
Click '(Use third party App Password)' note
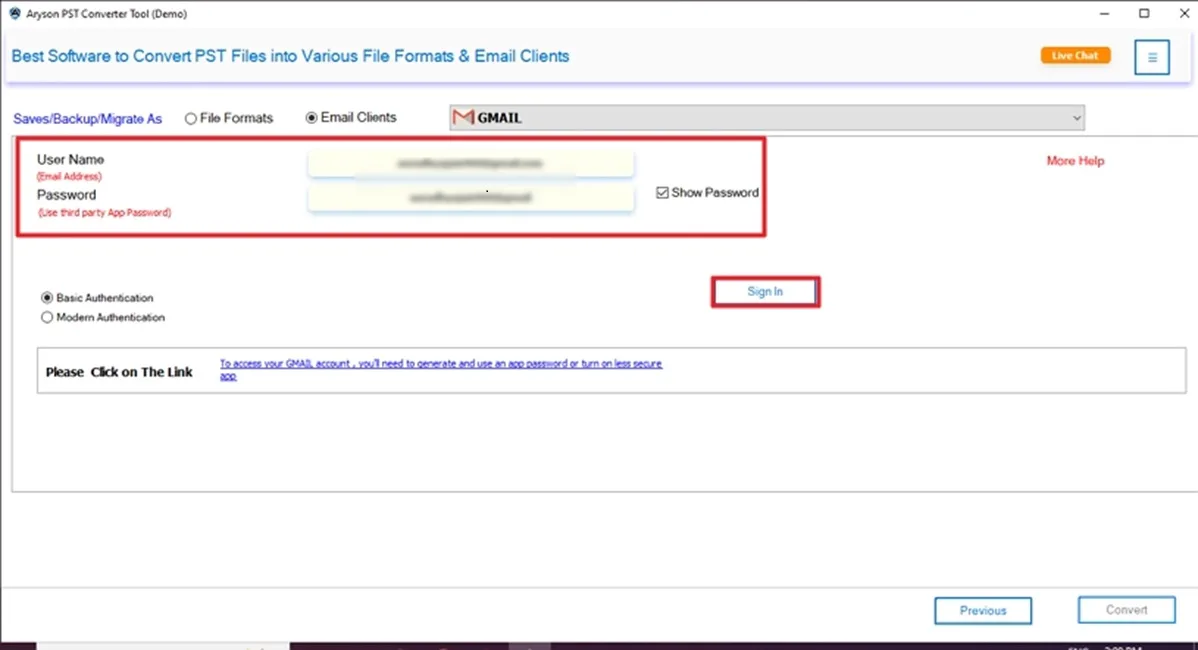tap(105, 213)
